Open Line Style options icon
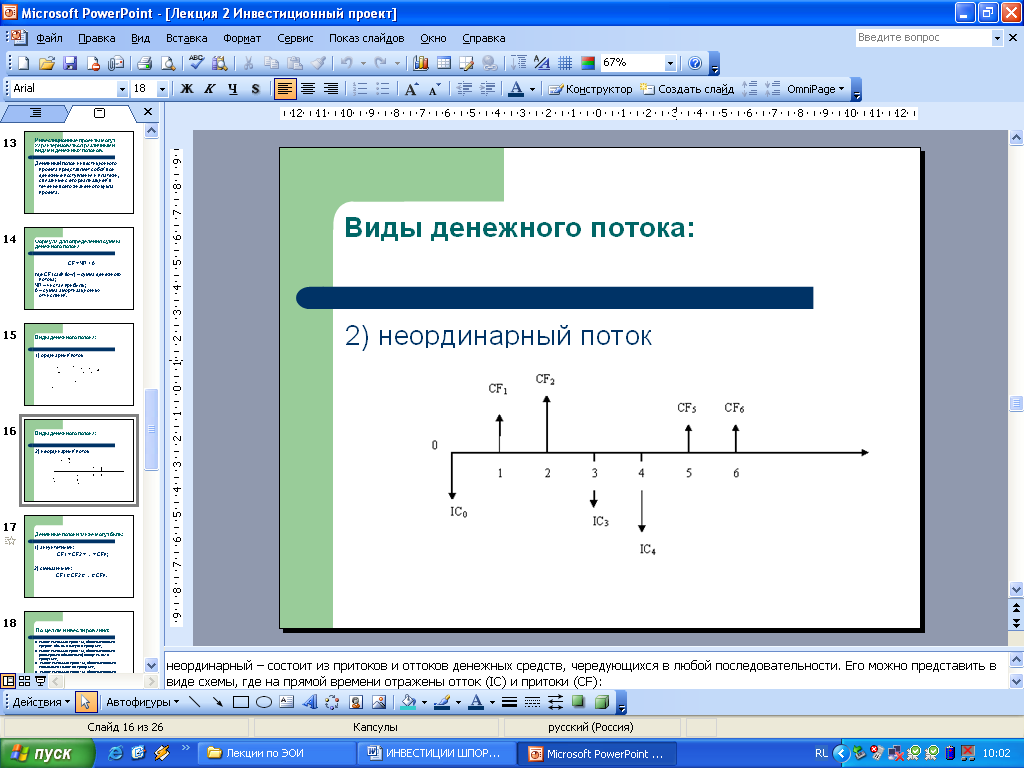The height and width of the screenshot is (768, 1024). (510, 702)
